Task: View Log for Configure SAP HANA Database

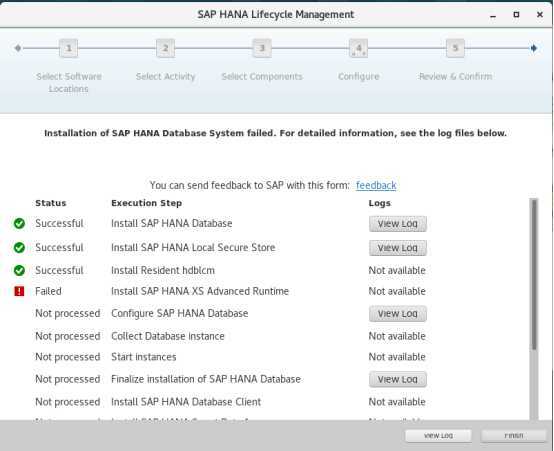Action: pyautogui.click(x=398, y=314)
